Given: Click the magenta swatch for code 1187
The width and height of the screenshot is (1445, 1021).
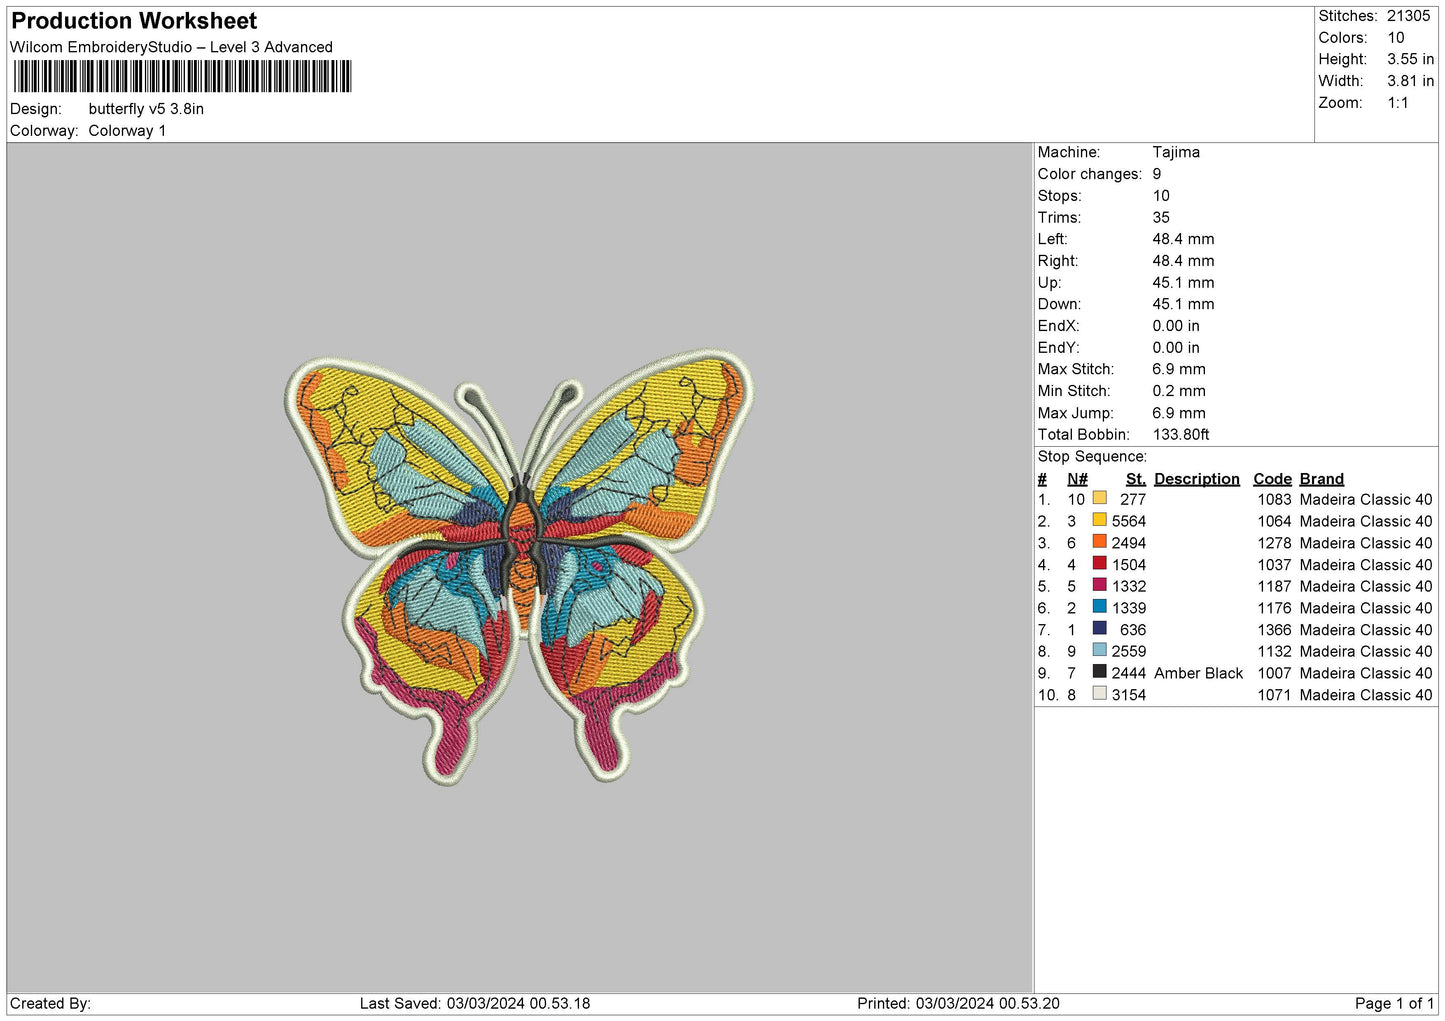Looking at the screenshot, I should (x=1099, y=585).
